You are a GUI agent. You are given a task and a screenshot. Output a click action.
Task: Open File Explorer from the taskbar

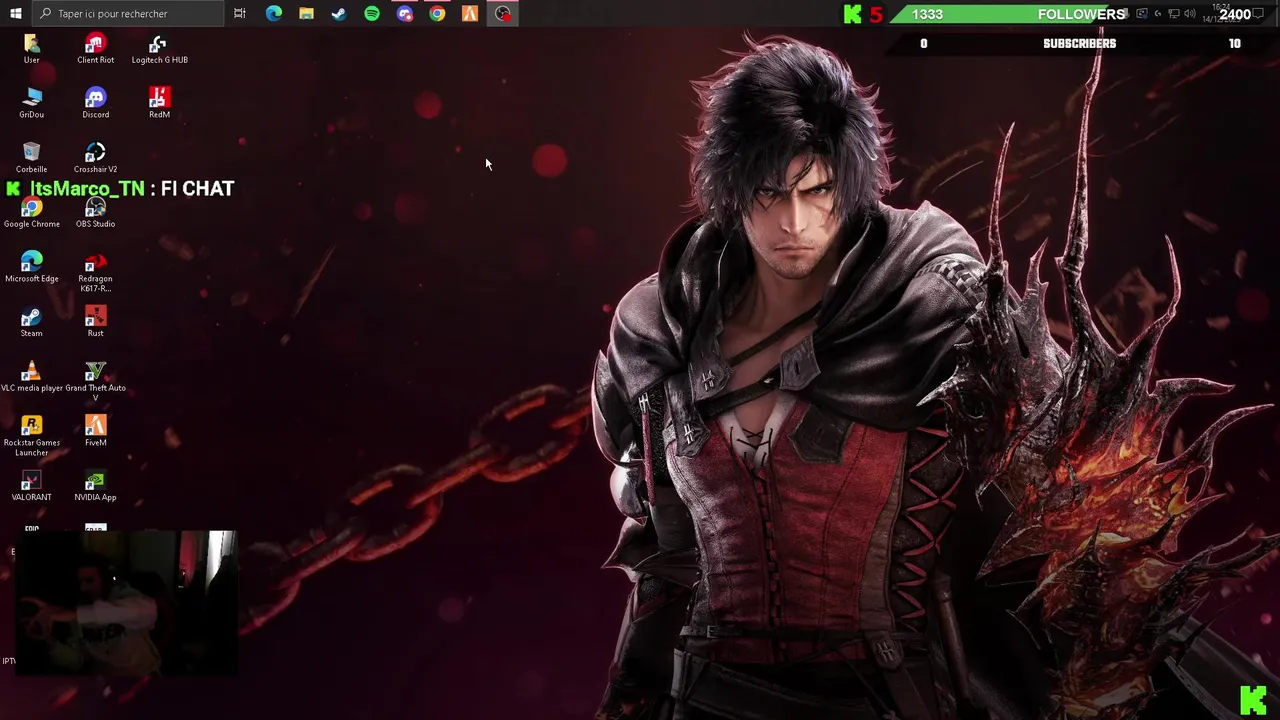306,13
